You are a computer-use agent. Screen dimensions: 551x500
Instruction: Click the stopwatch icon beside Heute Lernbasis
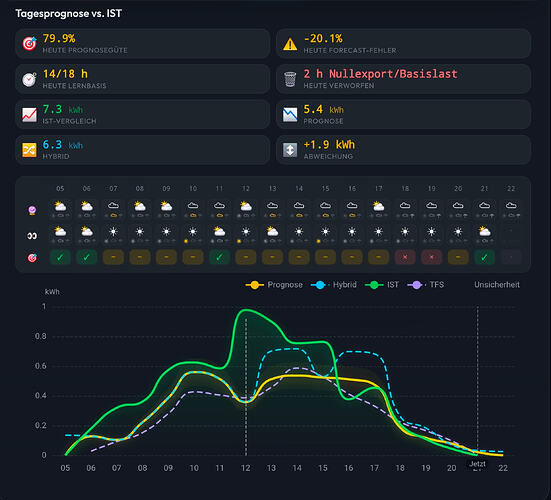30,79
